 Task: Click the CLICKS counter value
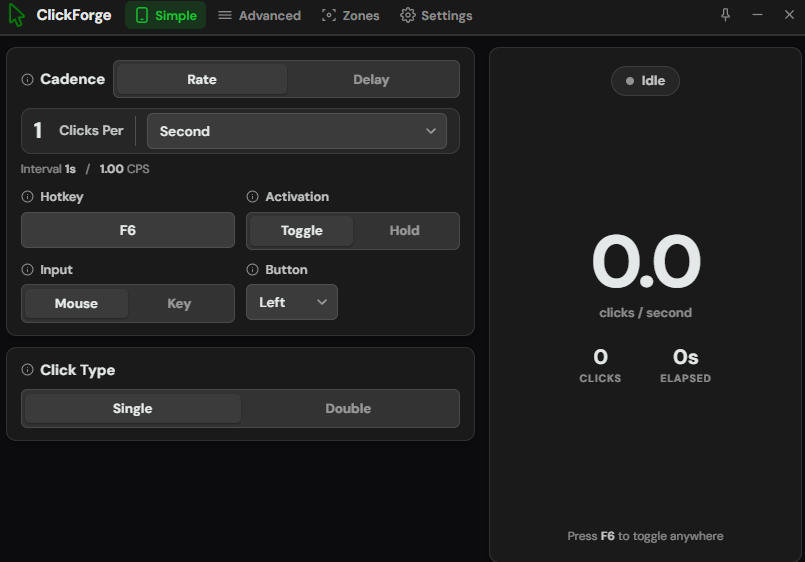600,357
